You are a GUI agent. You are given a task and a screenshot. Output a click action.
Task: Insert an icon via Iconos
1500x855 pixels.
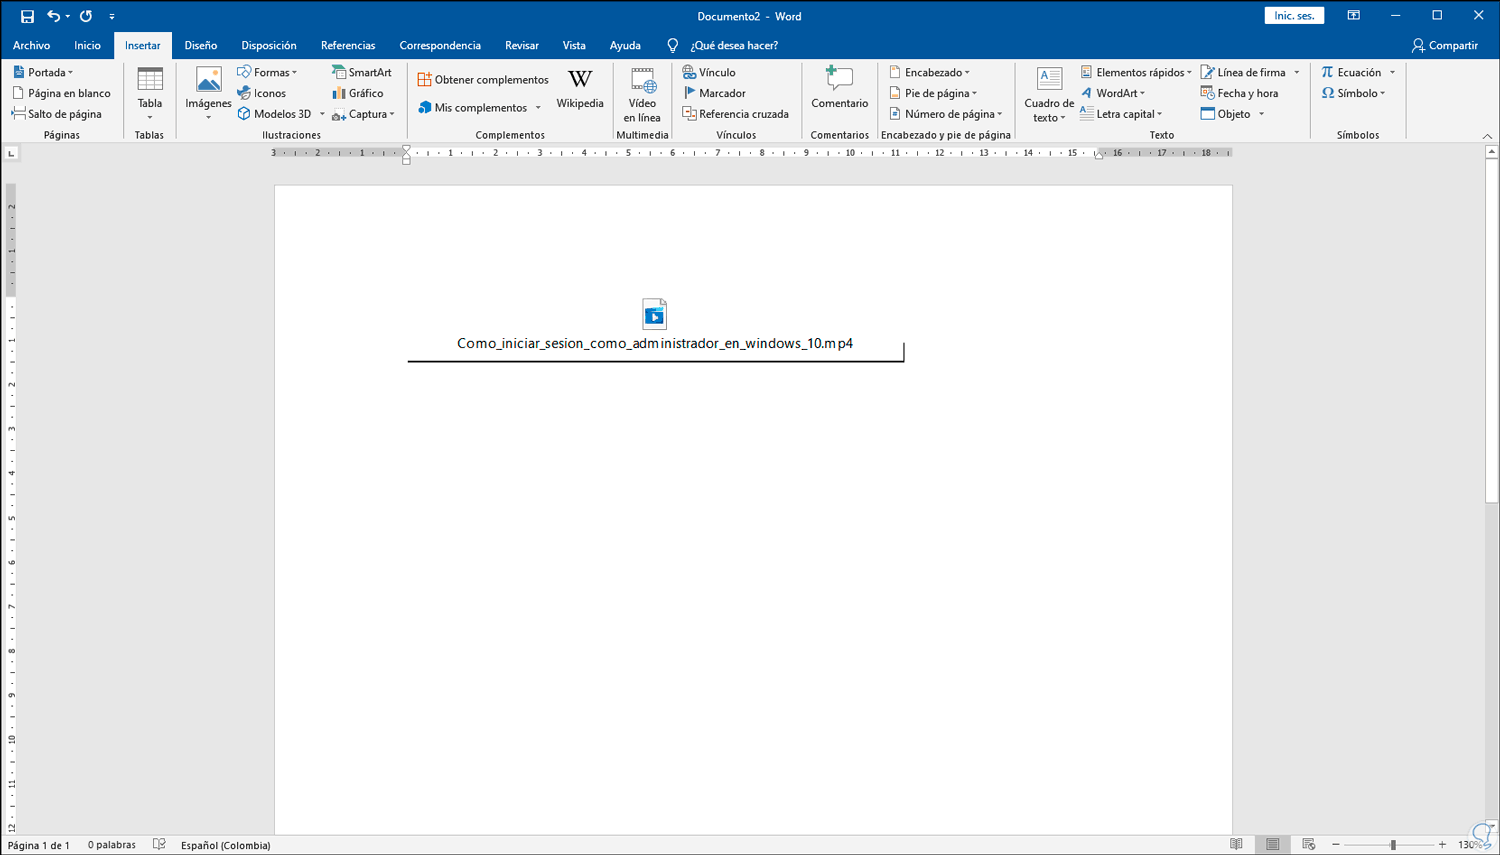[262, 93]
